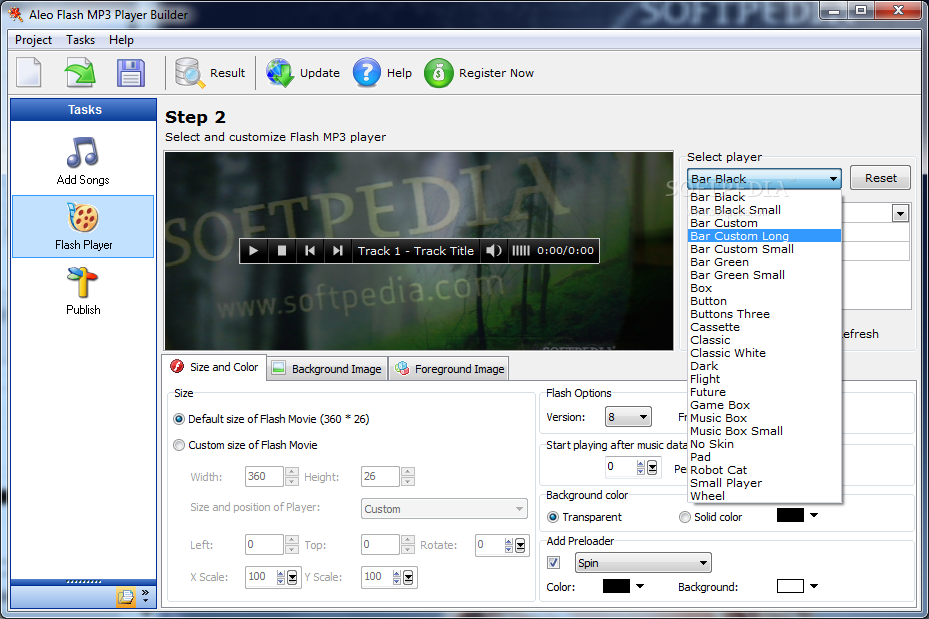This screenshot has width=929, height=619.
Task: Open solid color swatch dropdown arrow
Action: [814, 515]
